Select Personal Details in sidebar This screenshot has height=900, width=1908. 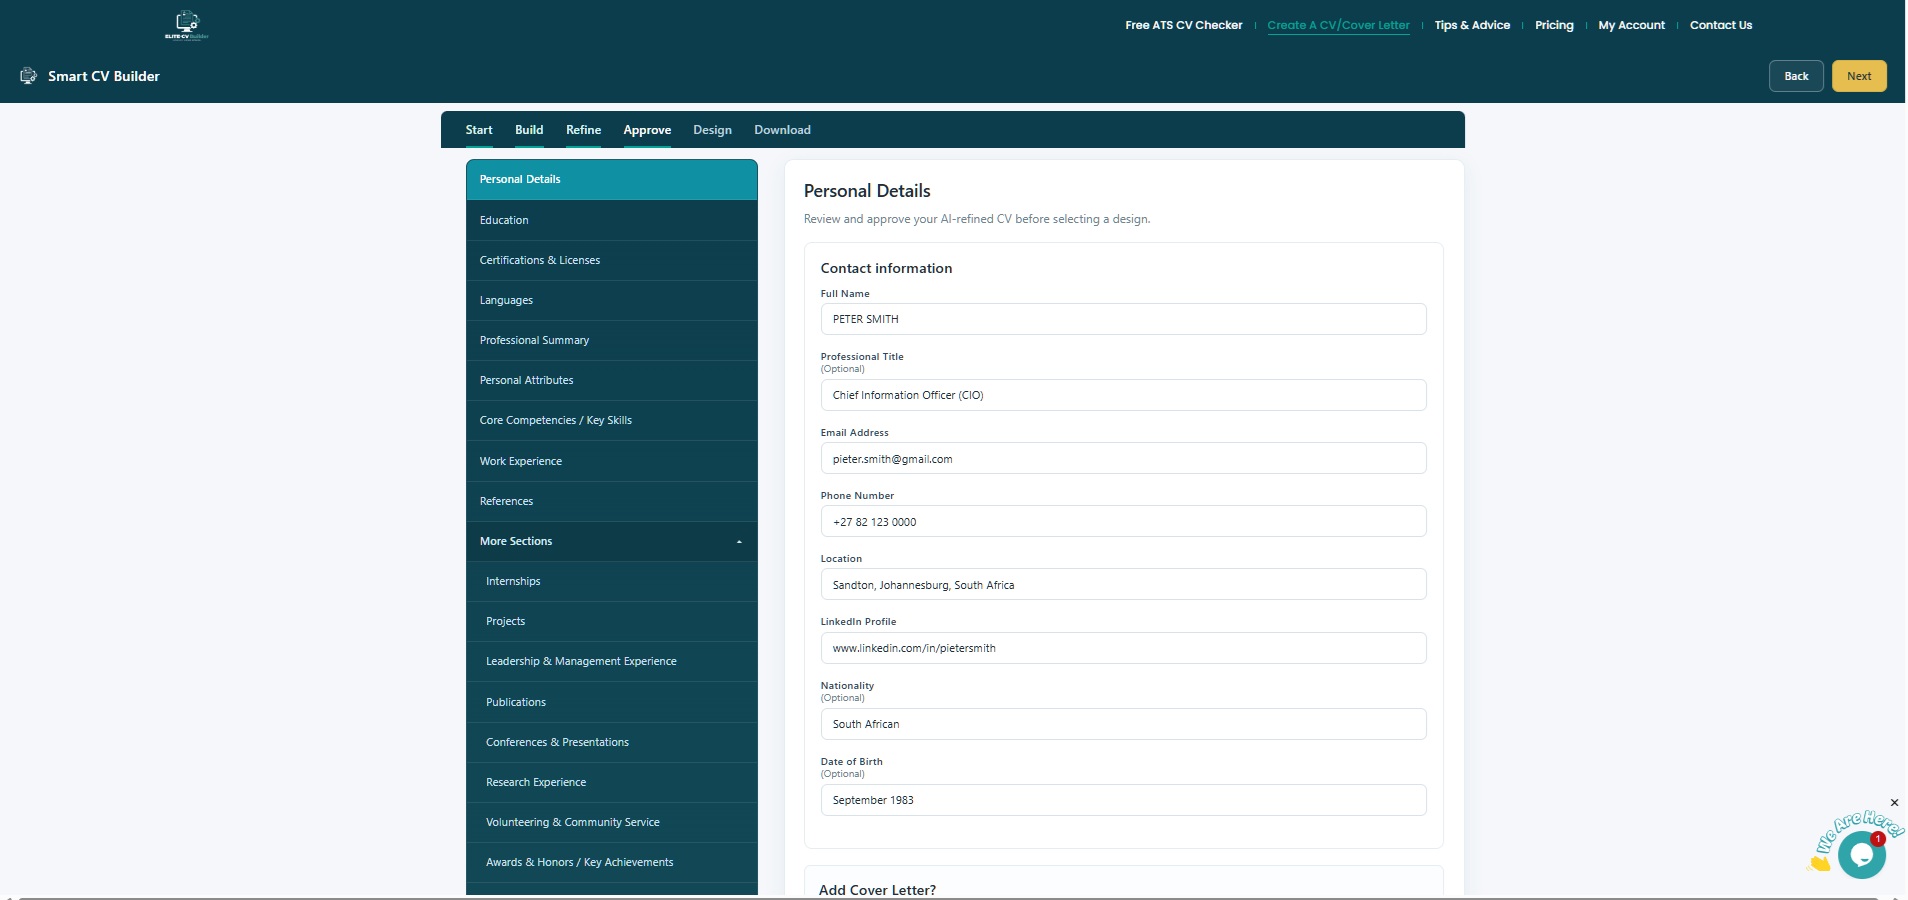[612, 179]
